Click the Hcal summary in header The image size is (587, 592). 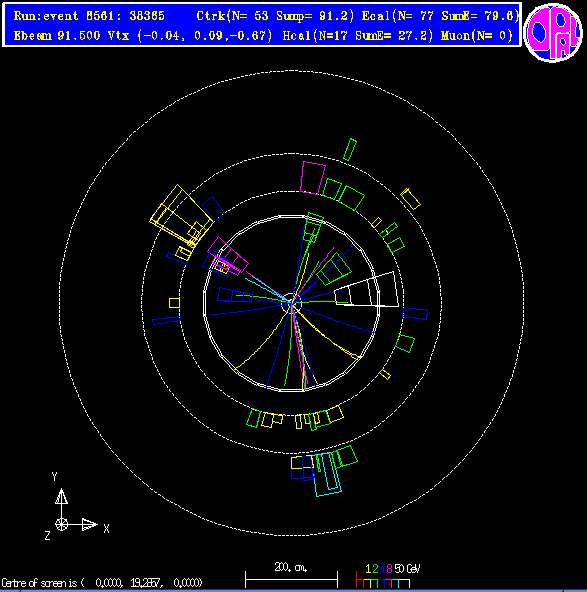pos(357,36)
